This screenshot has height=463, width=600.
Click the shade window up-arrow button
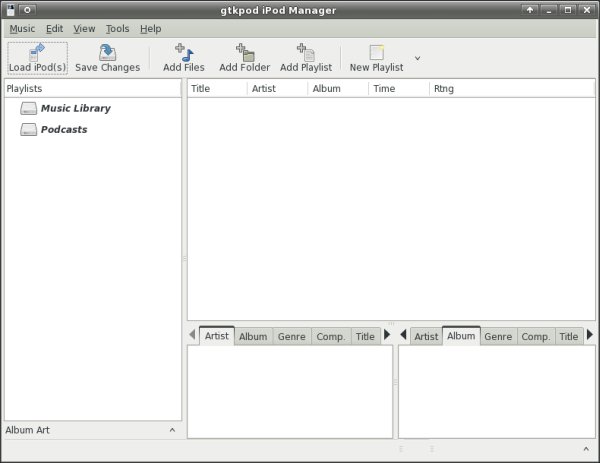tap(530, 10)
